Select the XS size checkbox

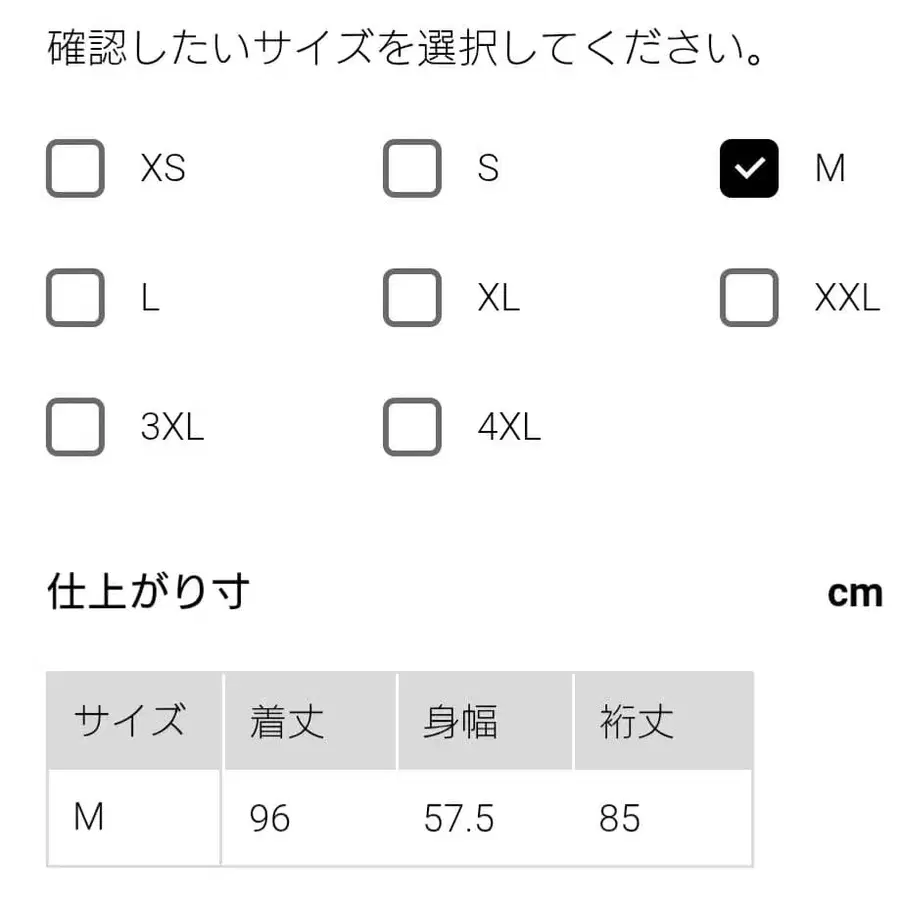(74, 168)
